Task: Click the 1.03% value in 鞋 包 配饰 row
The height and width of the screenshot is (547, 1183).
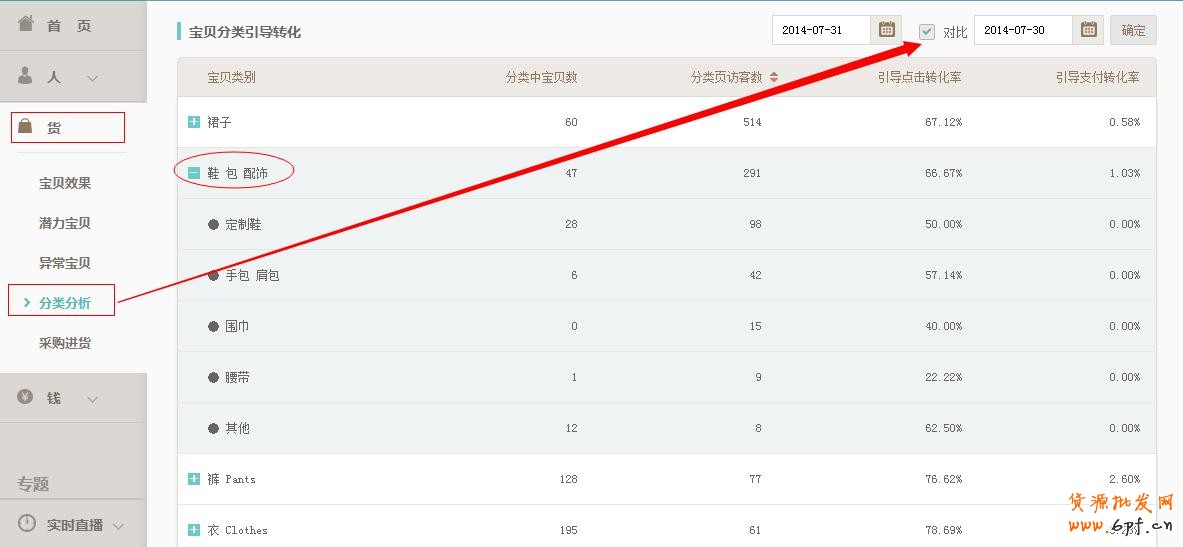Action: point(1124,174)
